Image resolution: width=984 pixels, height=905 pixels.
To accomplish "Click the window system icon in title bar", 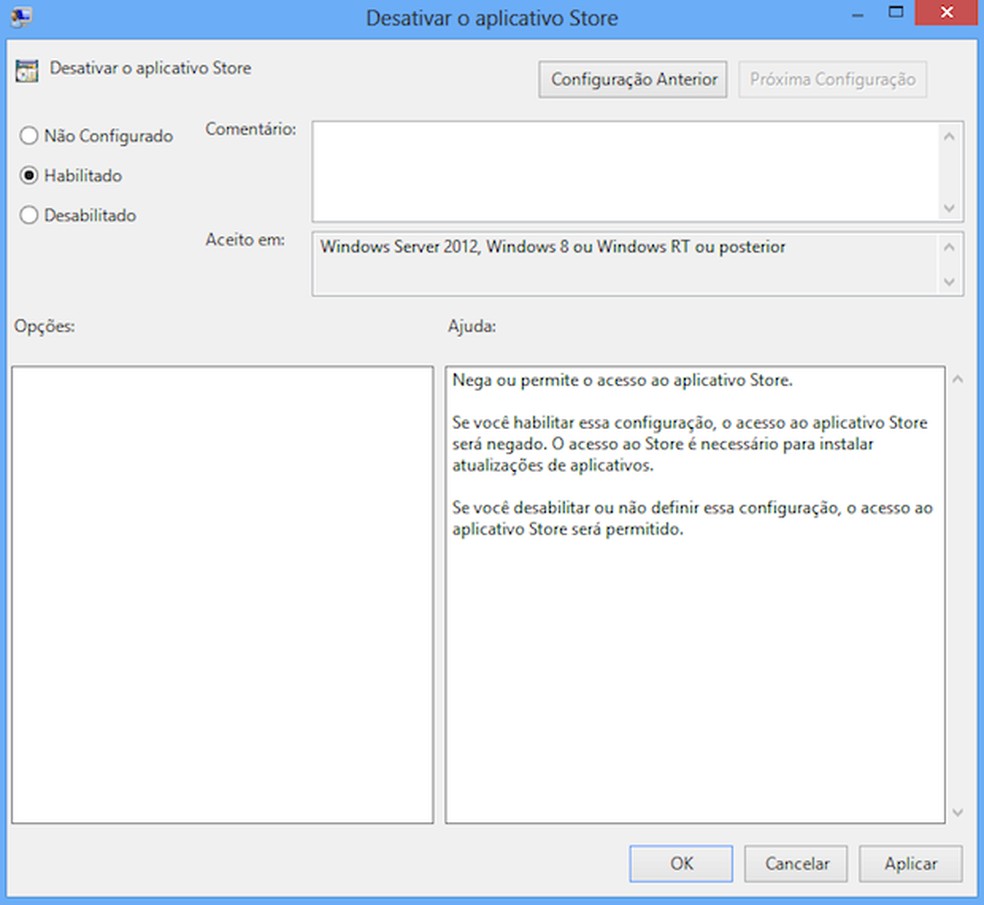I will 21,16.
